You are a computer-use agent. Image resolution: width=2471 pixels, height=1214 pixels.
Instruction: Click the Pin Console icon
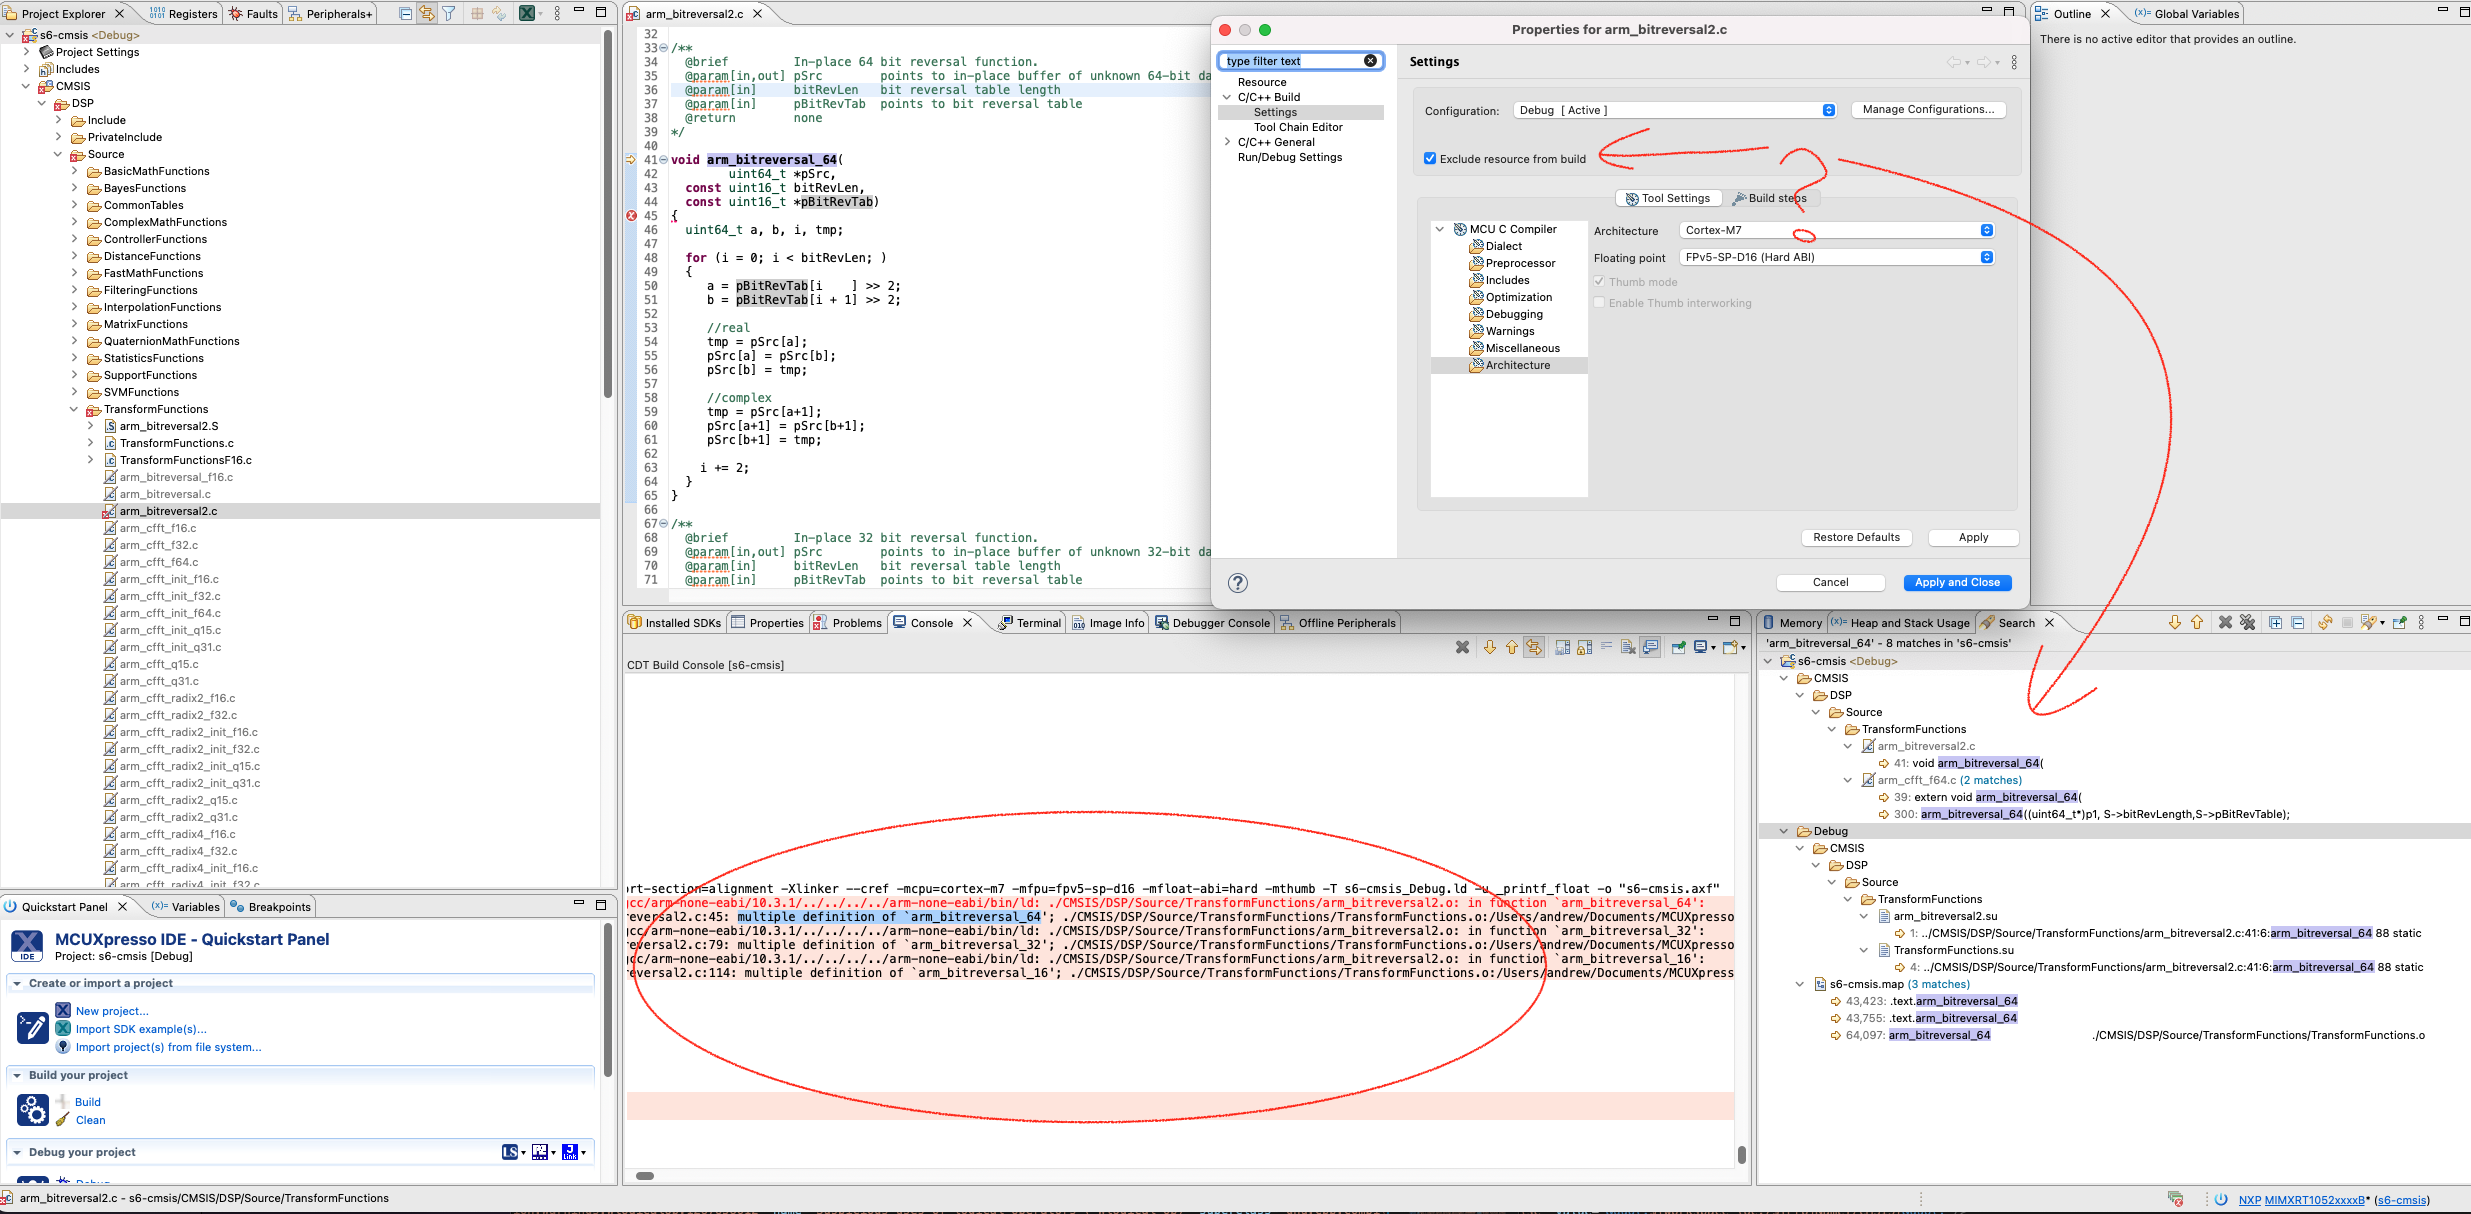(1678, 647)
